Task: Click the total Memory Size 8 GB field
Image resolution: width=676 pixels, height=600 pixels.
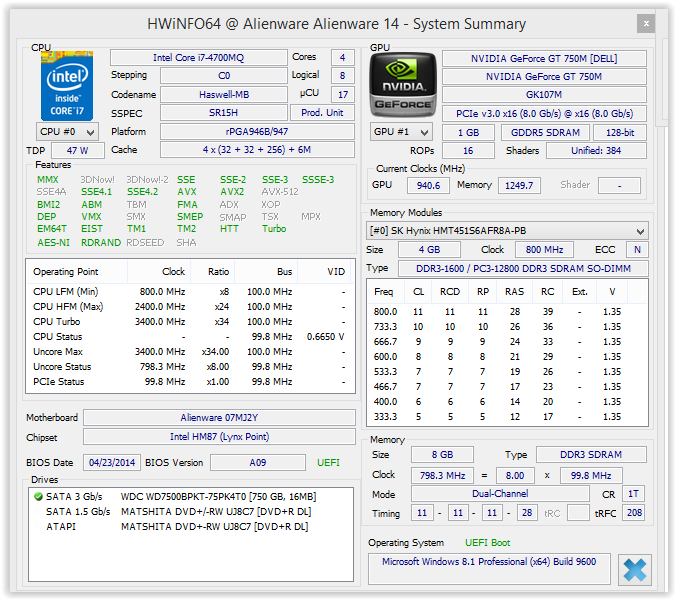Action: coord(442,455)
